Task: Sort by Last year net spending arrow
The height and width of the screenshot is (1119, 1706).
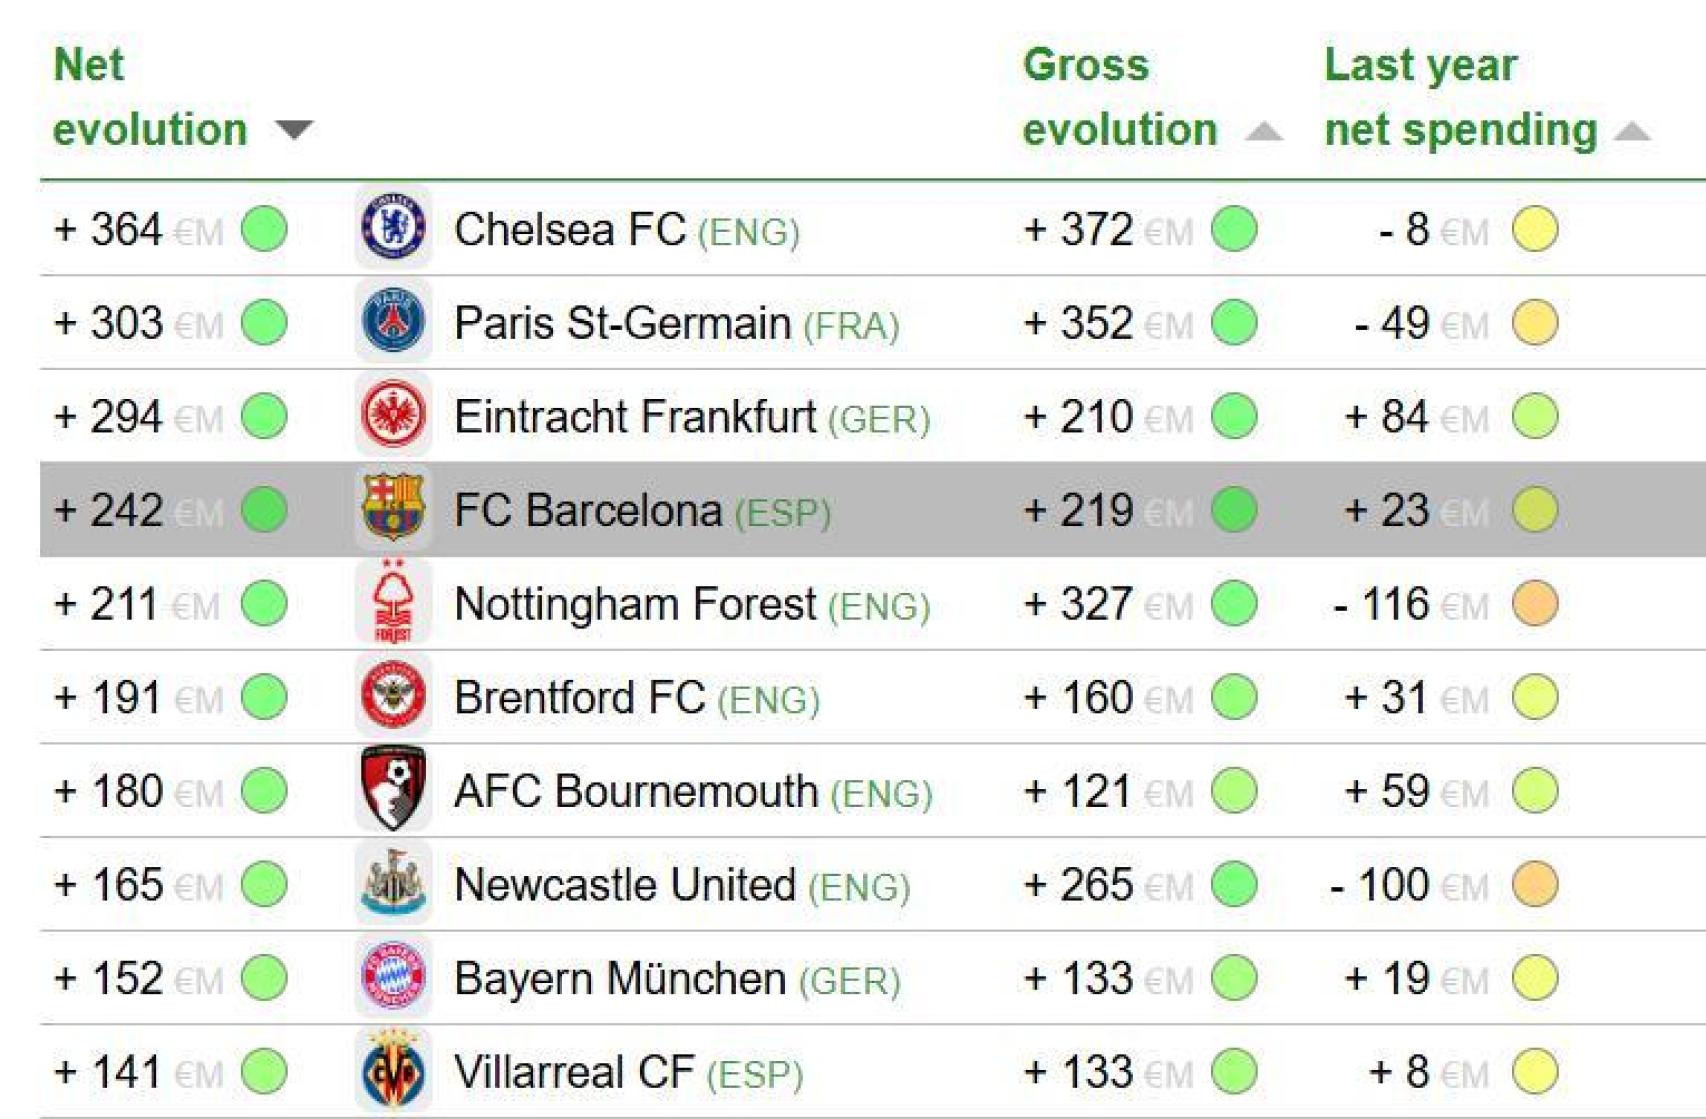Action: pos(1632,131)
